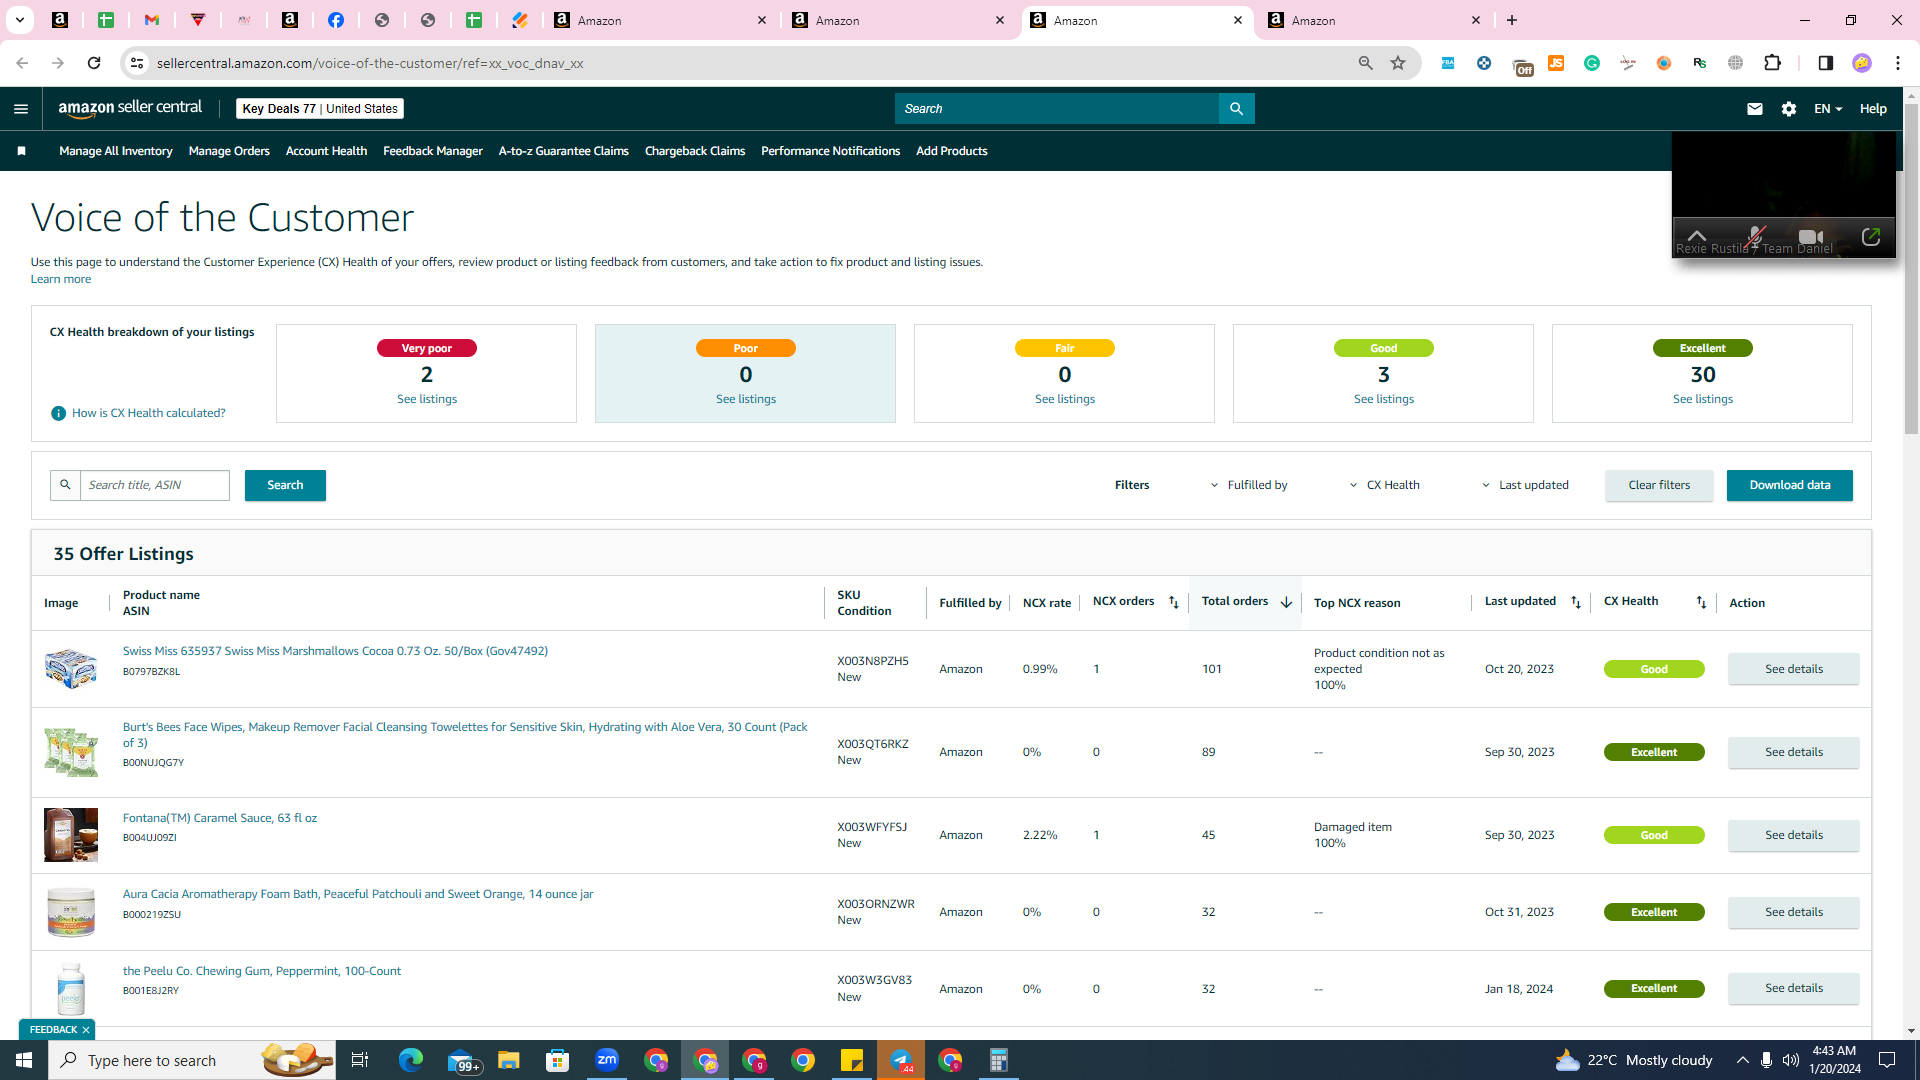Click How is CX Health calculated link
1920x1080 pixels.
(x=149, y=413)
